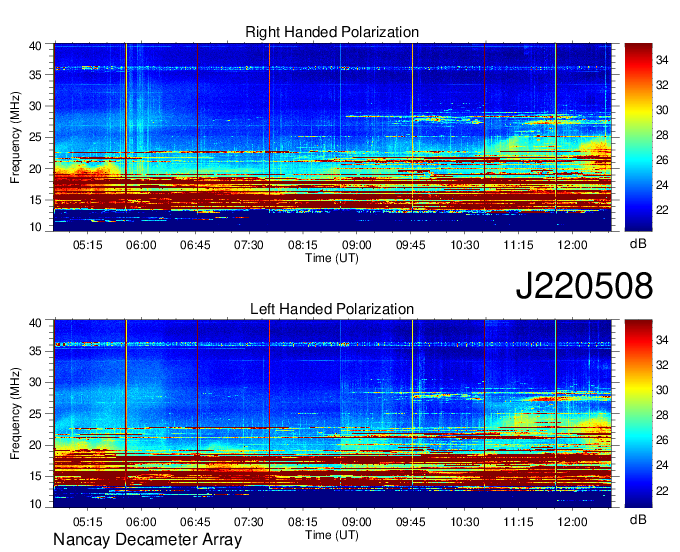Click the 34 value on Right Handed colorbar

tap(662, 60)
